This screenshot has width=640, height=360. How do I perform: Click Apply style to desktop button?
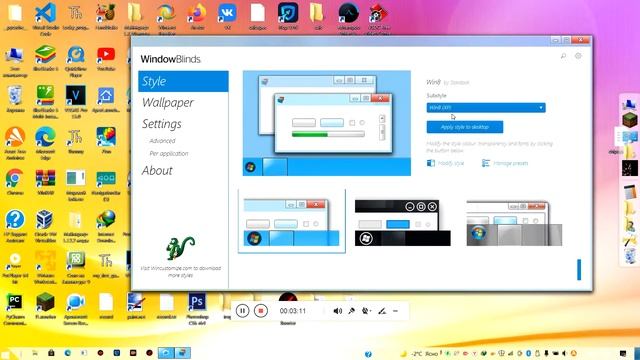click(x=464, y=127)
